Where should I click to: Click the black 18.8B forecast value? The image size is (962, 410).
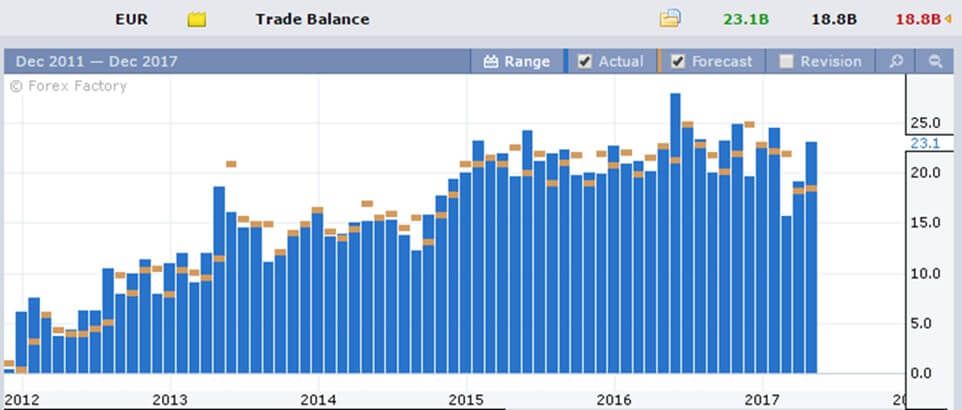point(848,19)
